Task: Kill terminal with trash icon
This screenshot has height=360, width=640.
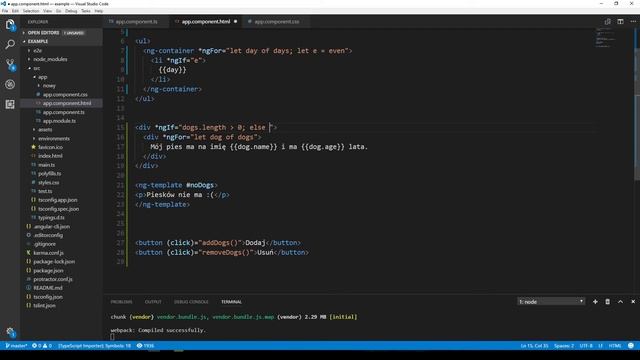Action: 607,302
